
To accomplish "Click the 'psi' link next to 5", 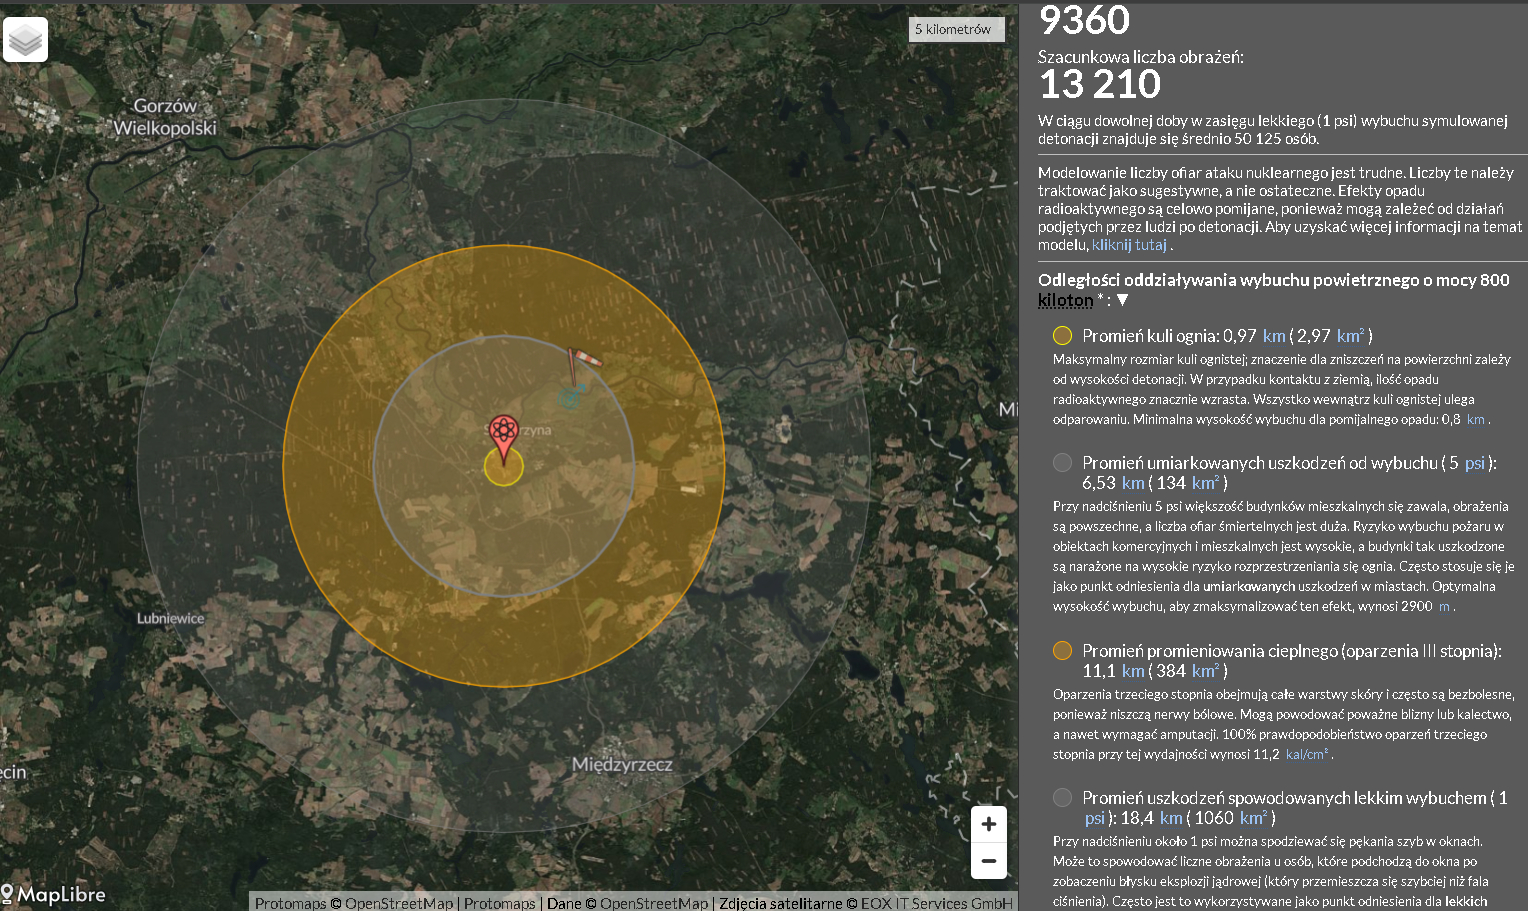I will coord(1474,463).
